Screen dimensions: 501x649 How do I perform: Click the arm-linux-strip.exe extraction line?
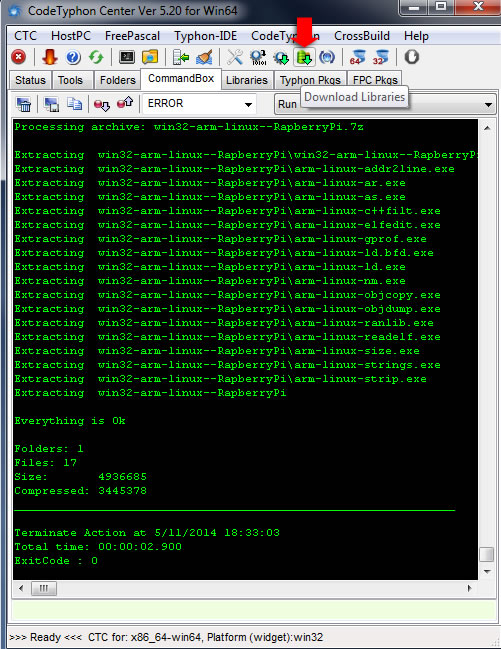(x=221, y=379)
